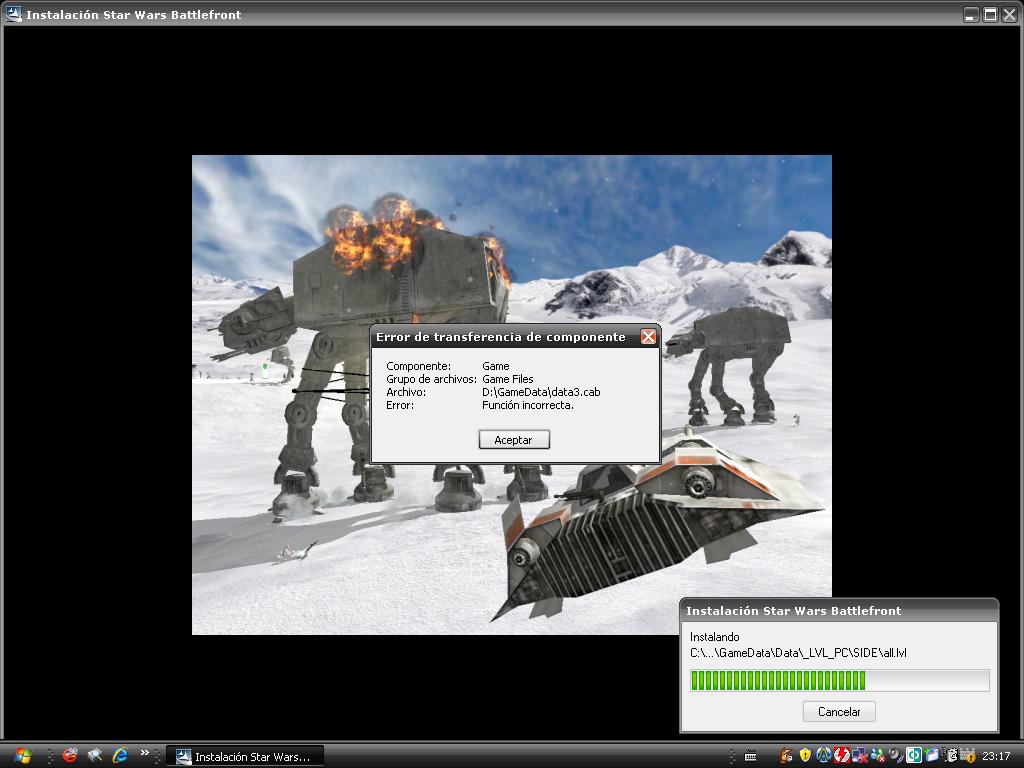Close the Error de transferencia de componente dialog
The height and width of the screenshot is (768, 1024).
(648, 336)
